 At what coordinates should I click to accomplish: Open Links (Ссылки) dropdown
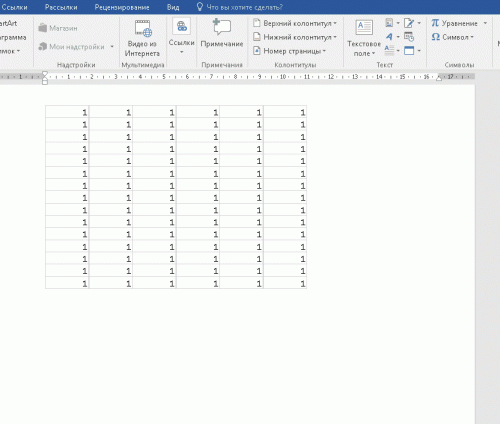[x=181, y=37]
